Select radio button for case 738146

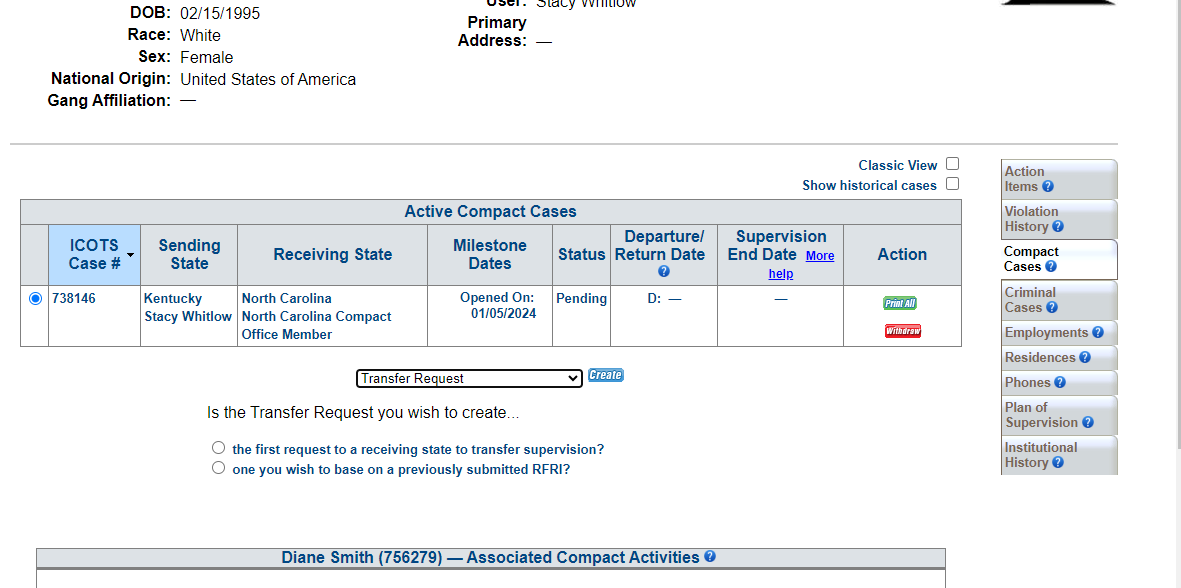tap(35, 299)
